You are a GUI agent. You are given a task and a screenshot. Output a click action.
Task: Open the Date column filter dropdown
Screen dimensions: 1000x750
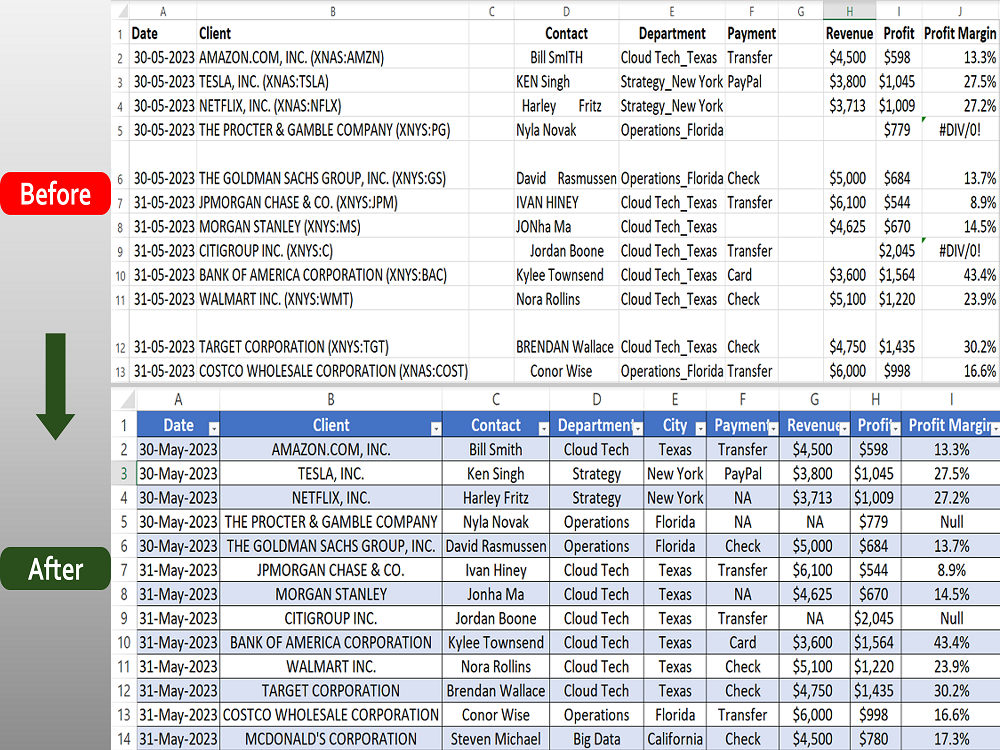(214, 429)
